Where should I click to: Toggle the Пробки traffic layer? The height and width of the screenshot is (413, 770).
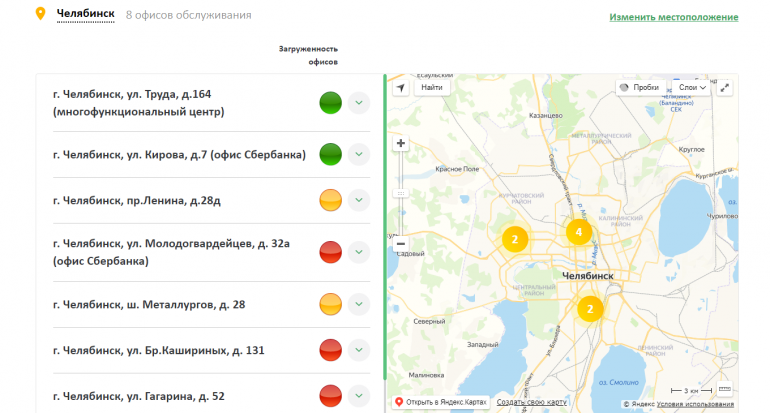click(640, 87)
